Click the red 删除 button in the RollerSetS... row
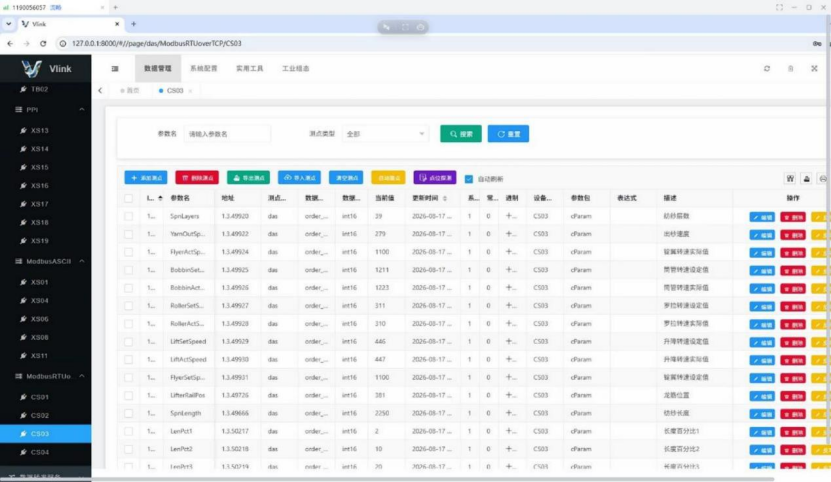 [x=793, y=306]
